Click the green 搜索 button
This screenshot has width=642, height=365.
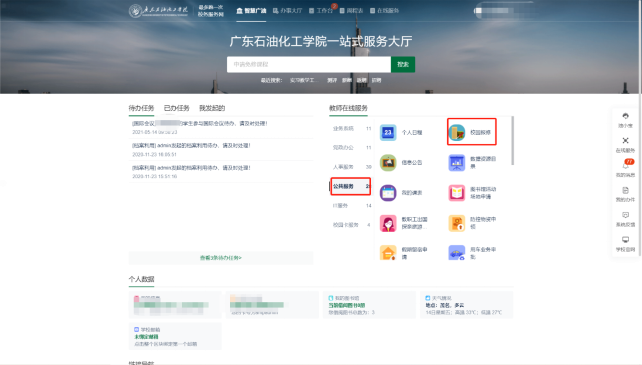[x=403, y=64]
